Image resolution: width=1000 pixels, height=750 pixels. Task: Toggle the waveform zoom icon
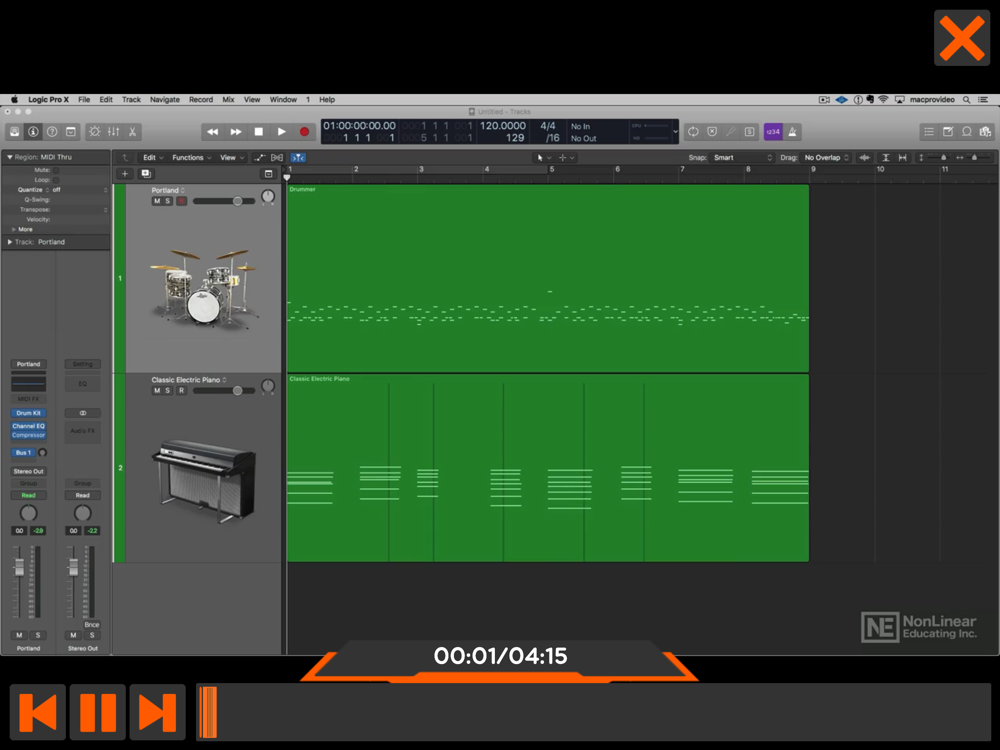point(865,158)
